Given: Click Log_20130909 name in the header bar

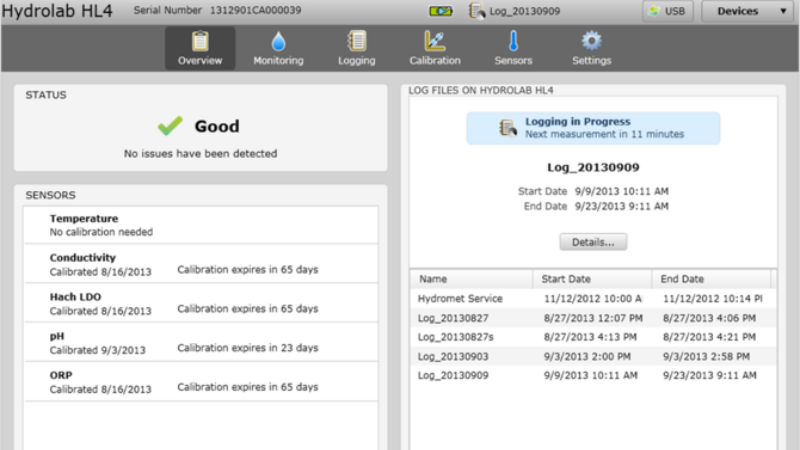Looking at the screenshot, I should tap(524, 11).
